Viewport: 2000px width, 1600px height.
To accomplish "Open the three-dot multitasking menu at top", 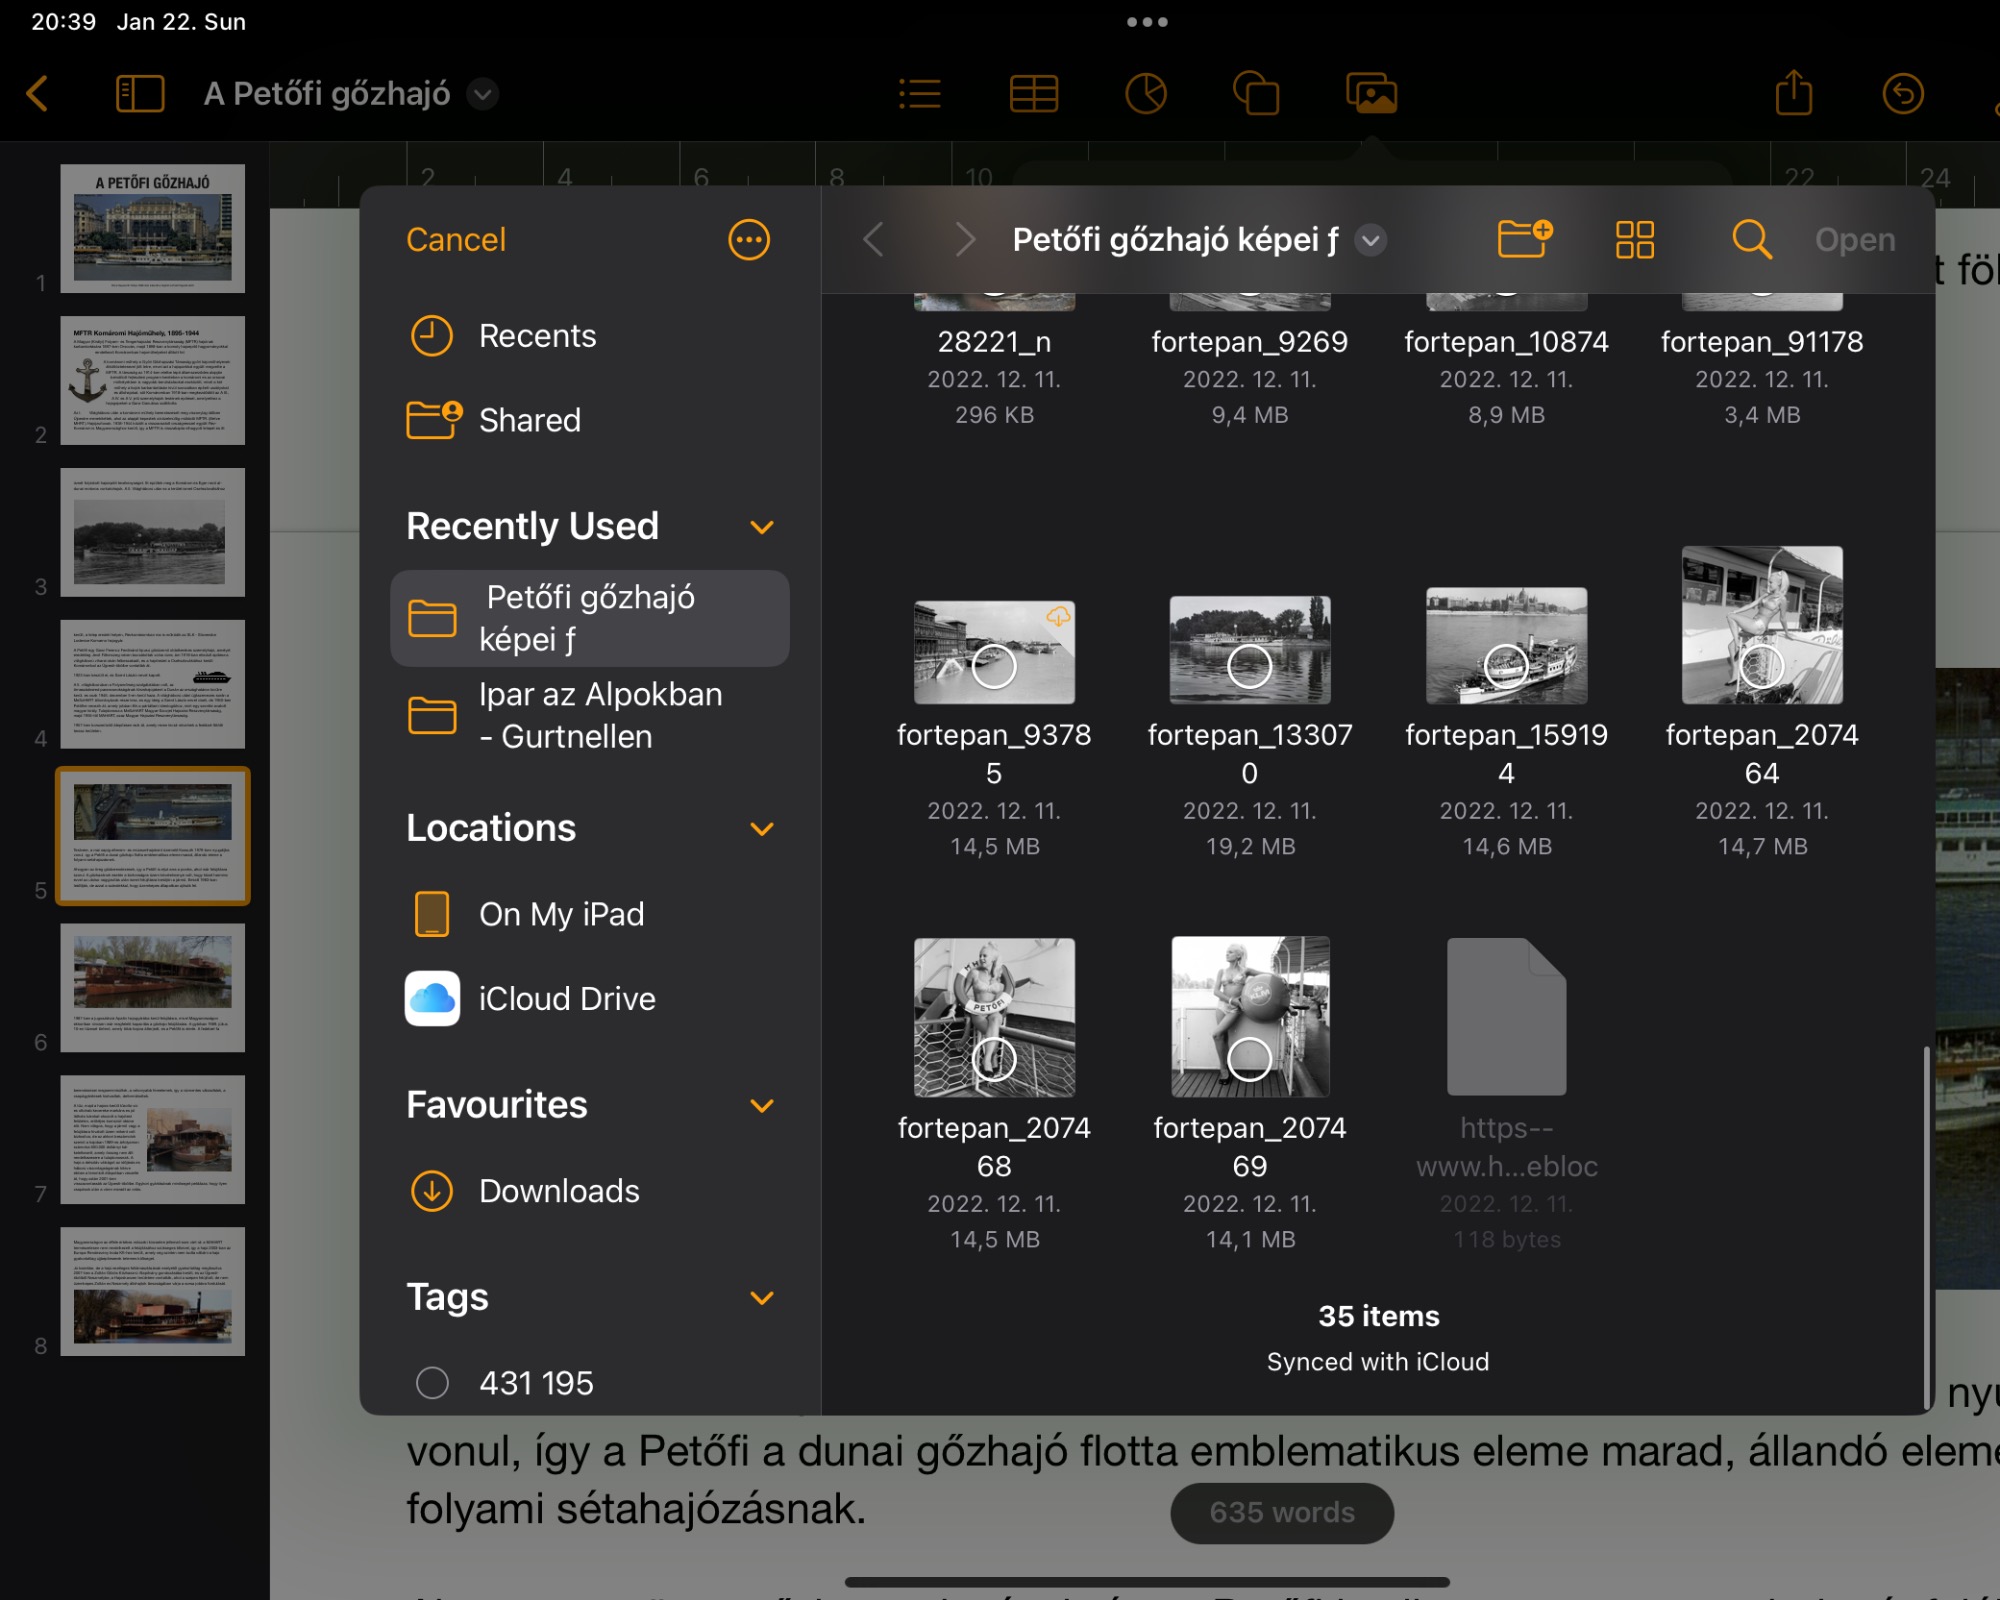I will tap(1147, 22).
